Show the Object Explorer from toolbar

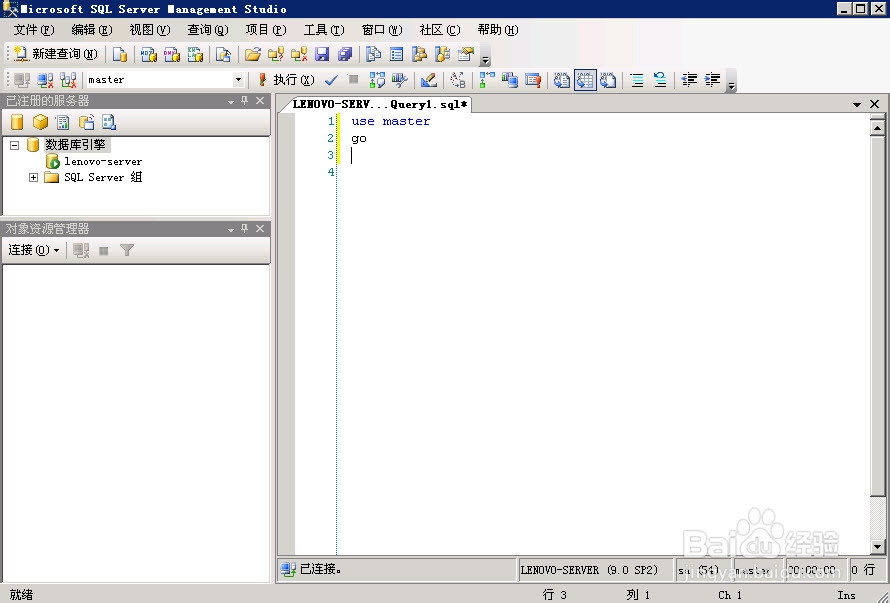(419, 54)
